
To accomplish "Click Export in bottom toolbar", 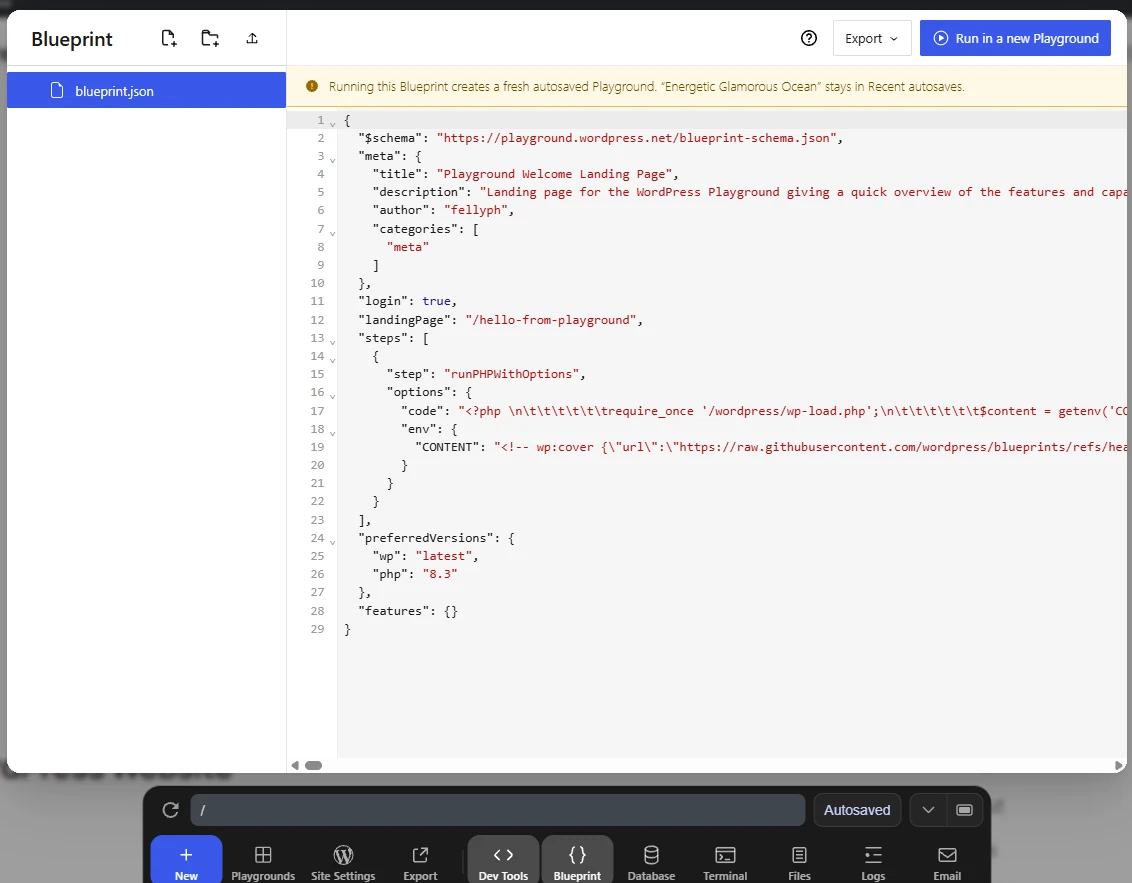I will click(420, 863).
